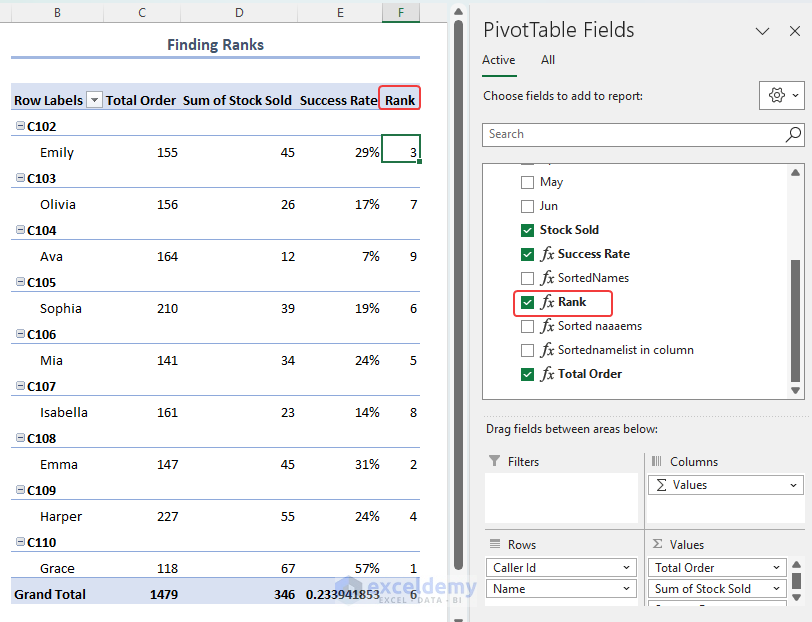Screen dimensions: 812x622
Task: Check the May field checkbox
Action: [527, 182]
